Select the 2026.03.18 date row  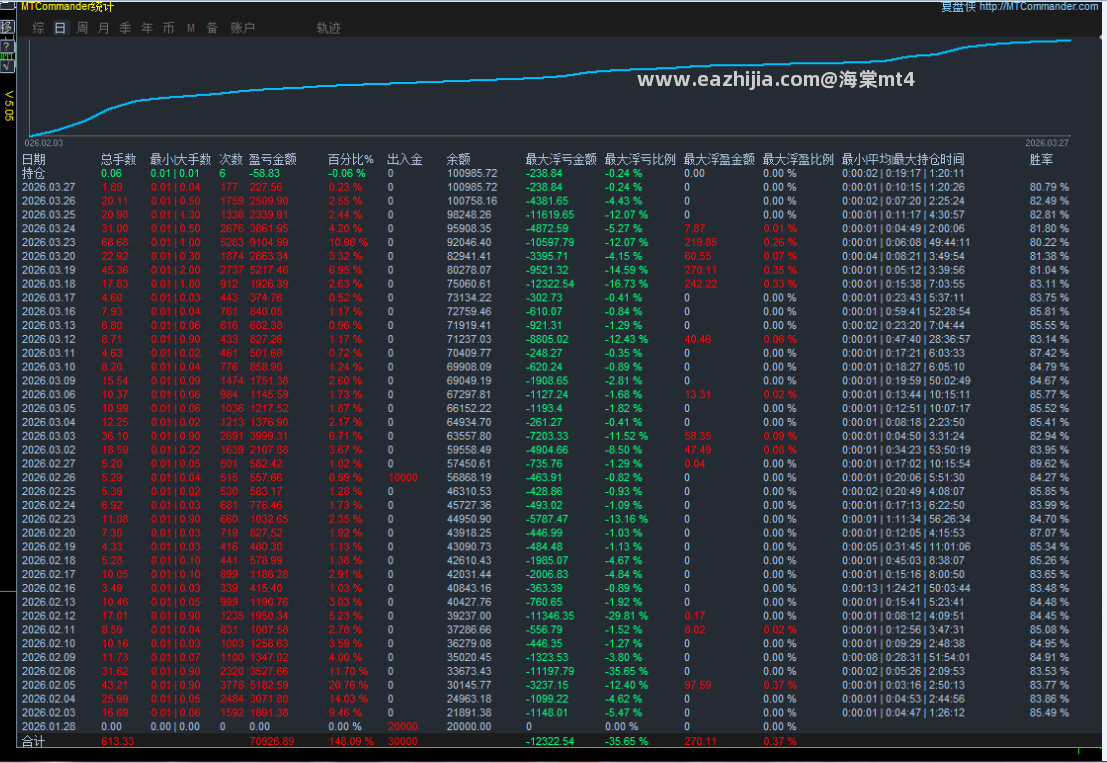48,284
